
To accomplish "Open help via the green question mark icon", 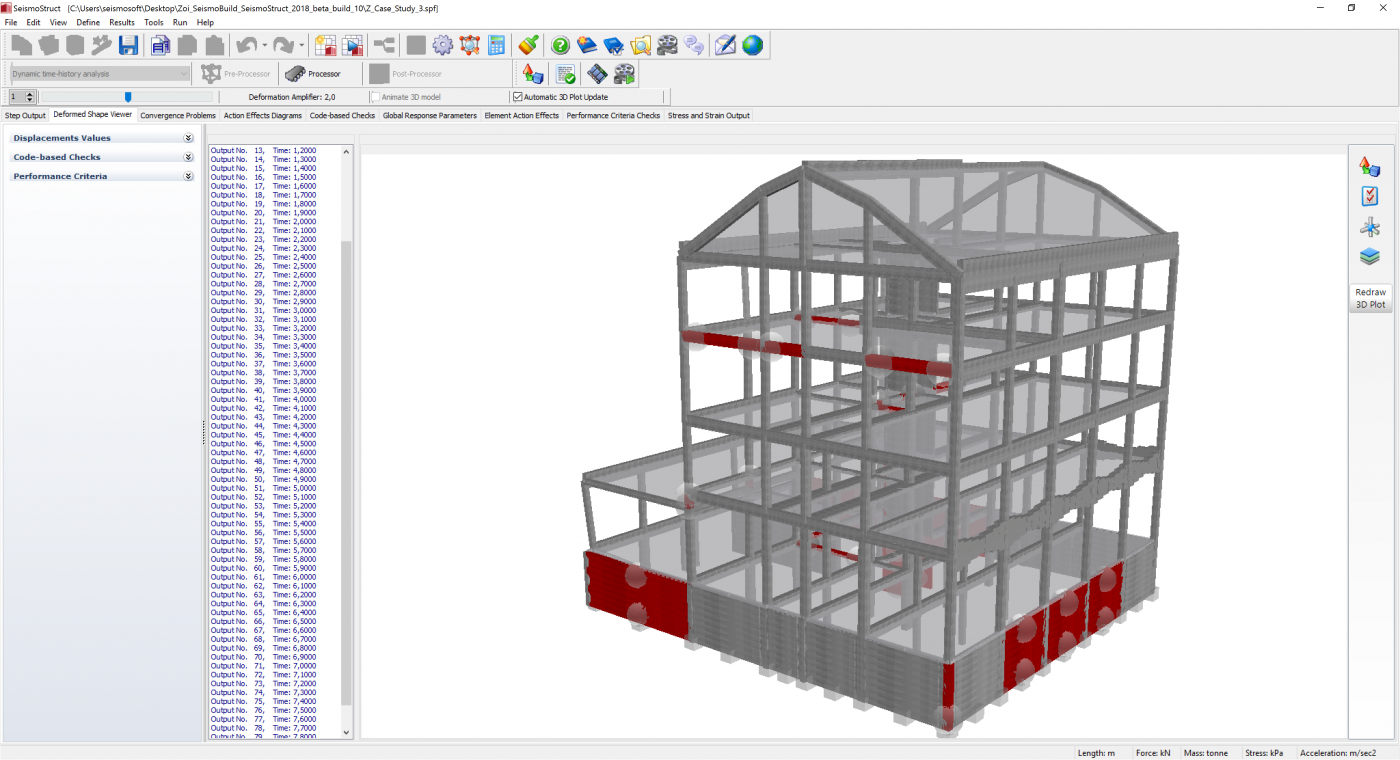I will [x=560, y=45].
